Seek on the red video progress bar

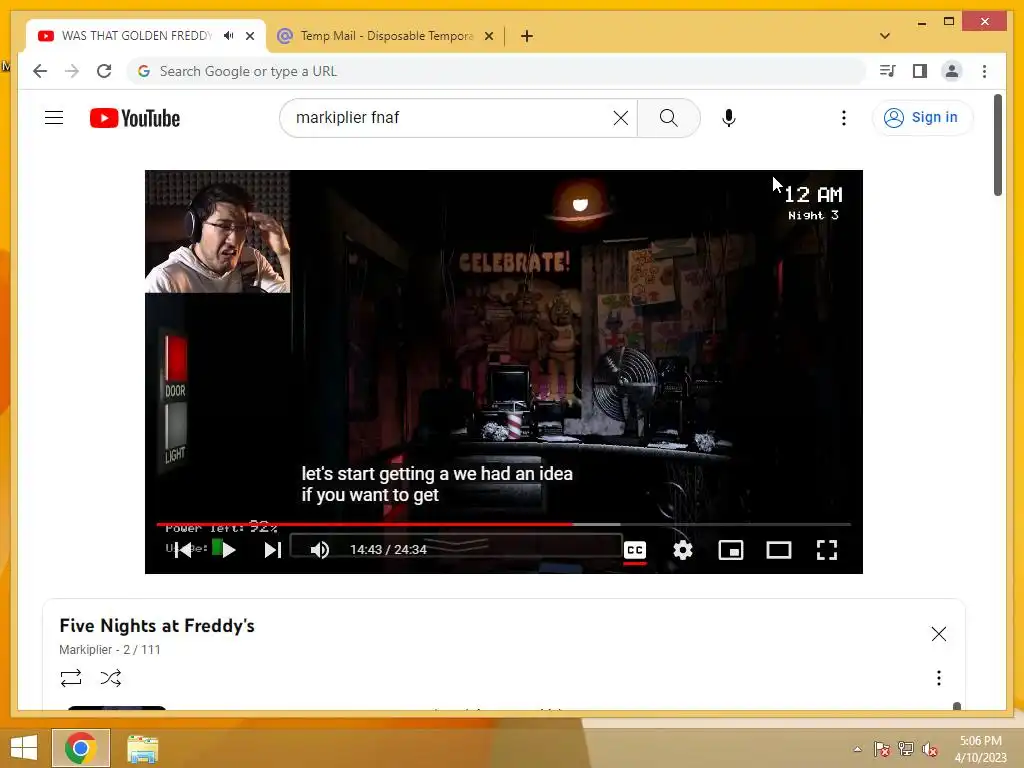tap(504, 524)
